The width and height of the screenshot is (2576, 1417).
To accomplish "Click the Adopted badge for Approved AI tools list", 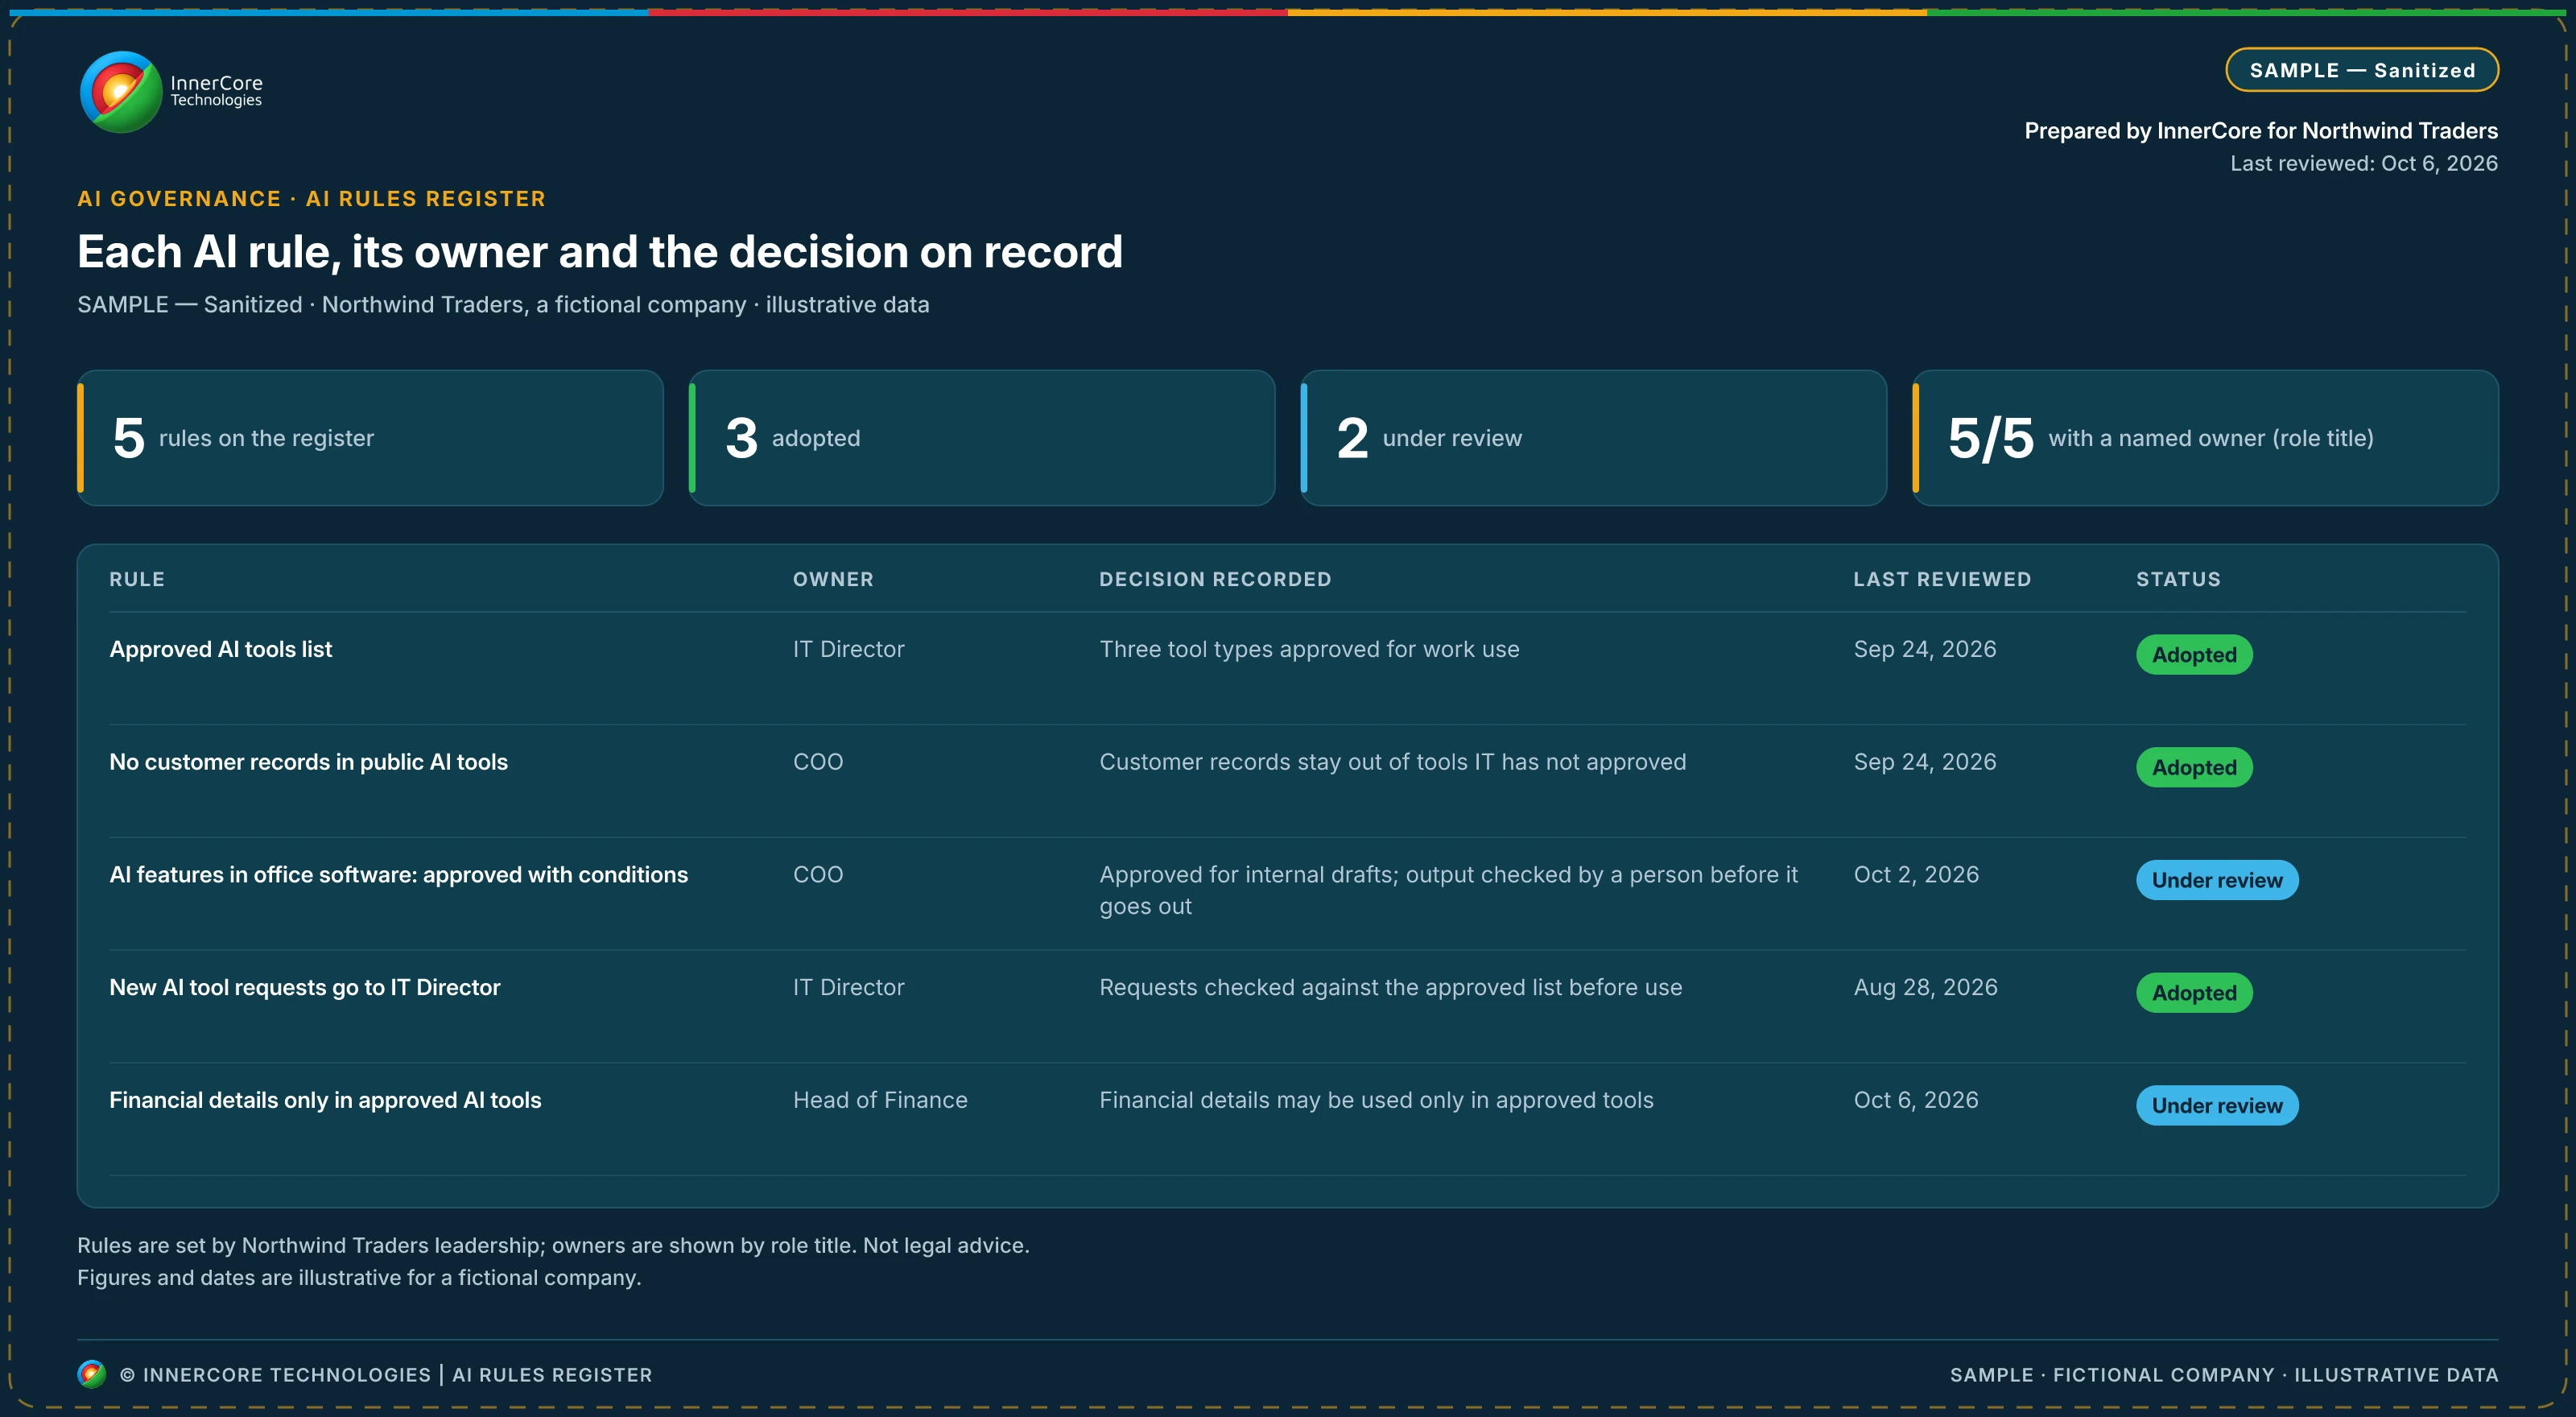I will point(2194,655).
